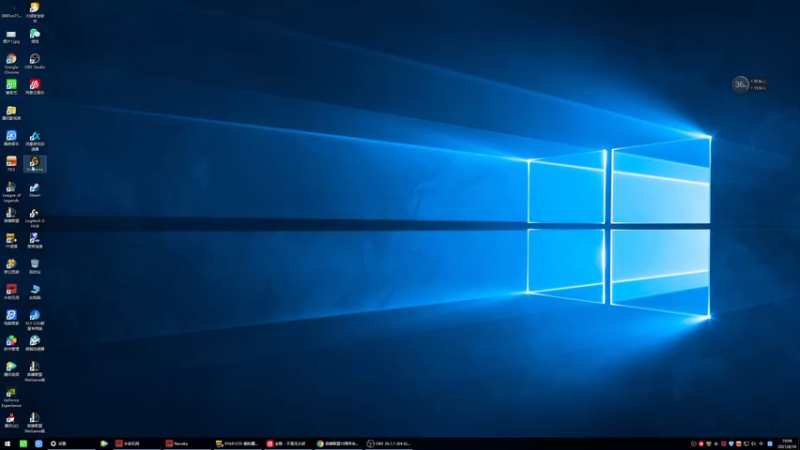Open the top-right security software shortcut
Image resolution: width=800 pixels, height=450 pixels.
click(x=35, y=12)
